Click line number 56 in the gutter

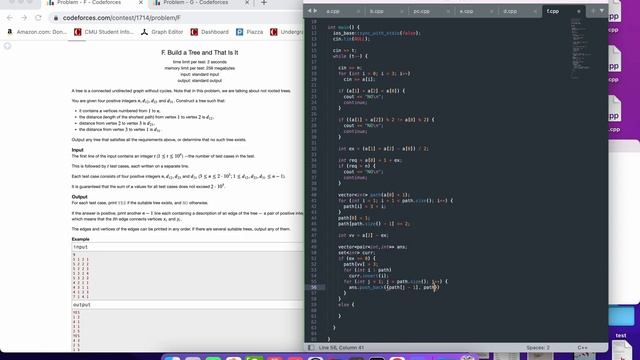click(x=314, y=287)
